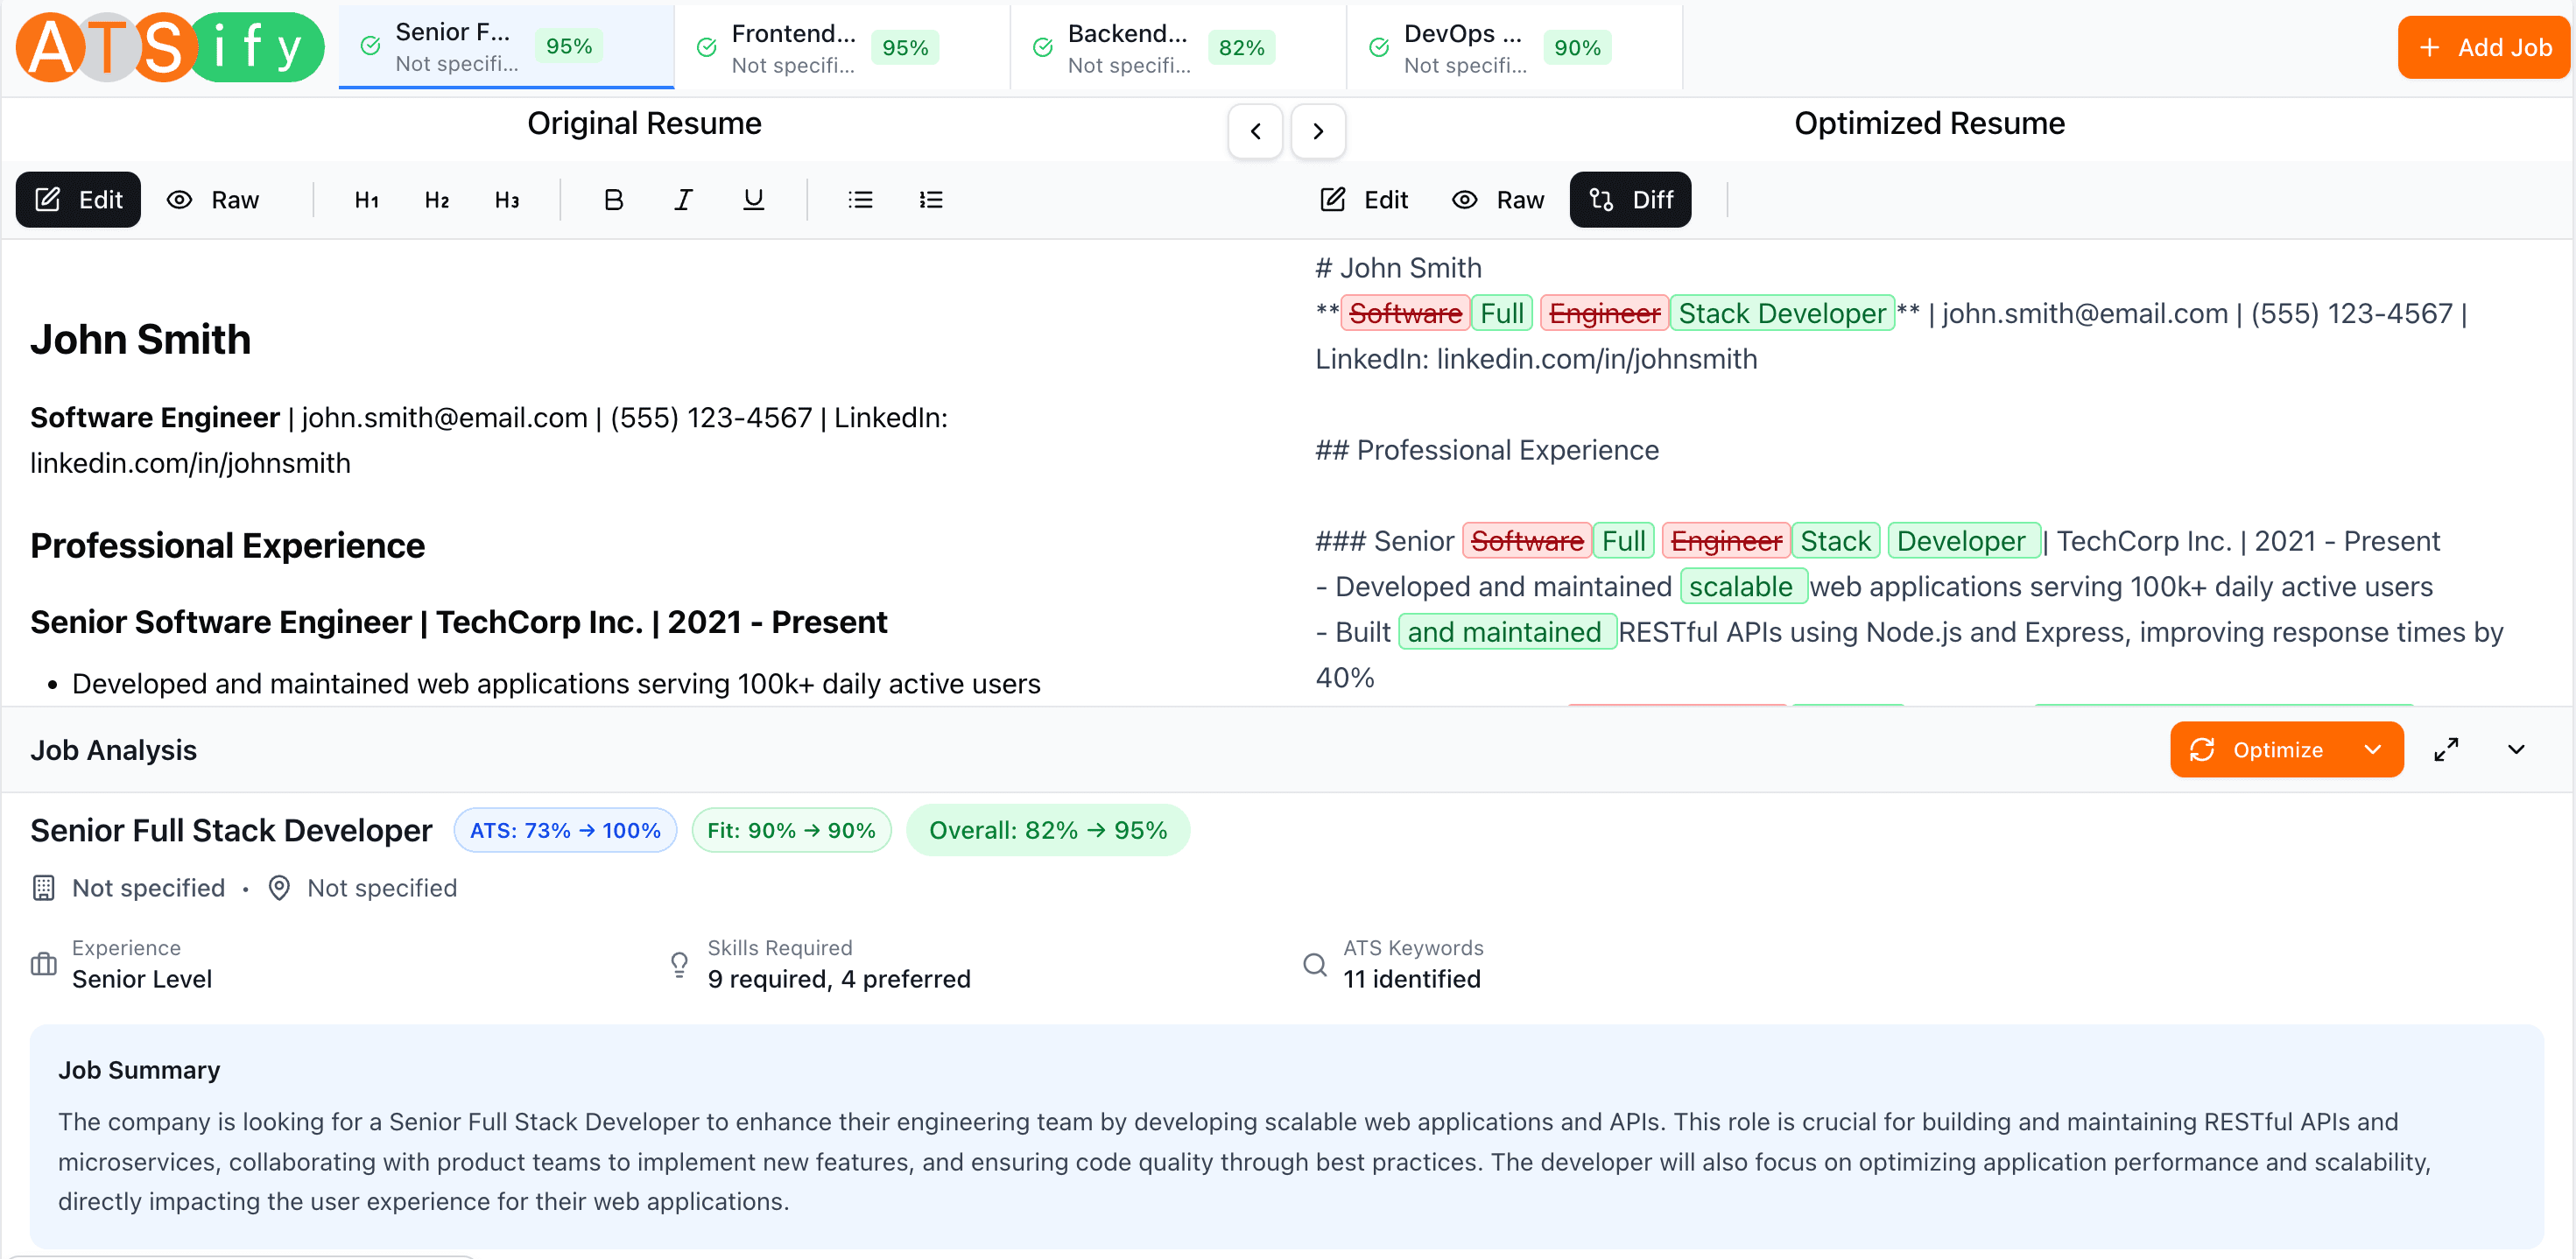
Task: Switch optimized resume to Raw view
Action: 1497,200
